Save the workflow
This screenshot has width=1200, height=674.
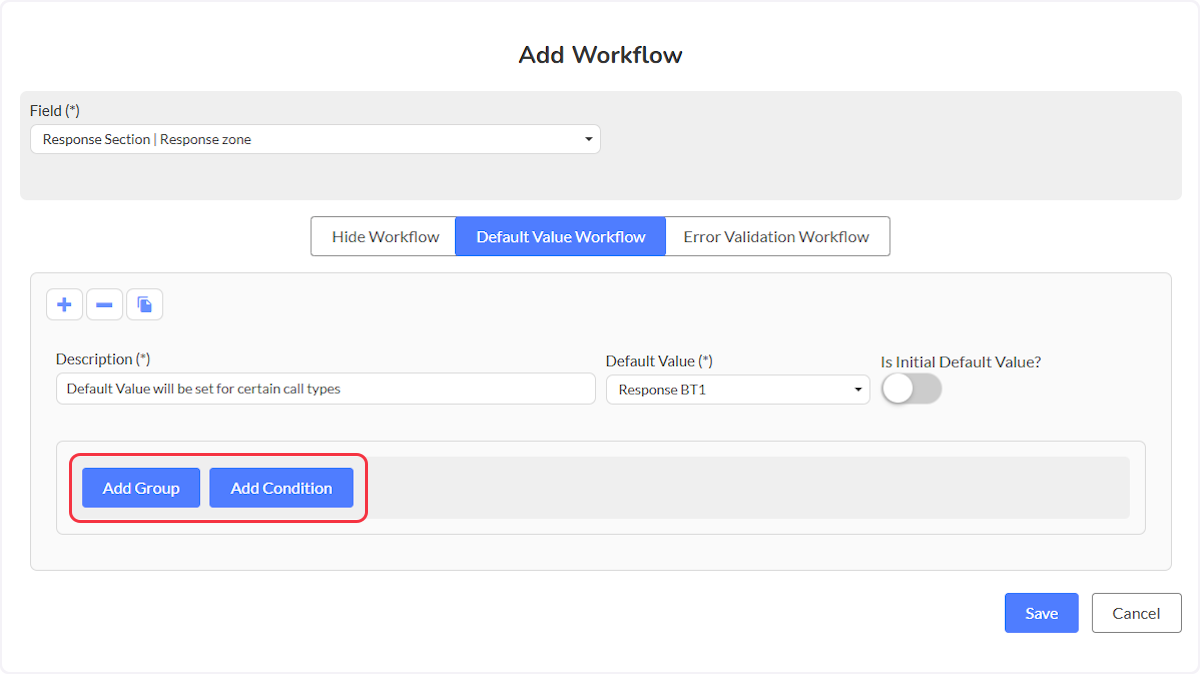1041,613
